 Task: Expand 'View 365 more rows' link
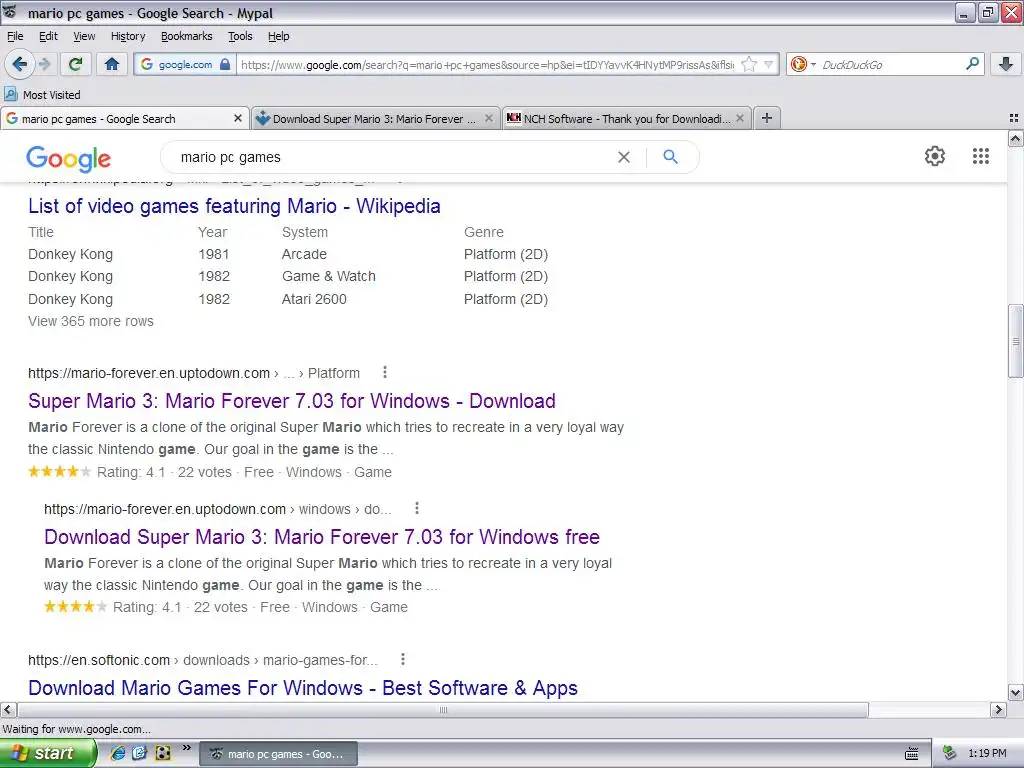click(x=91, y=321)
